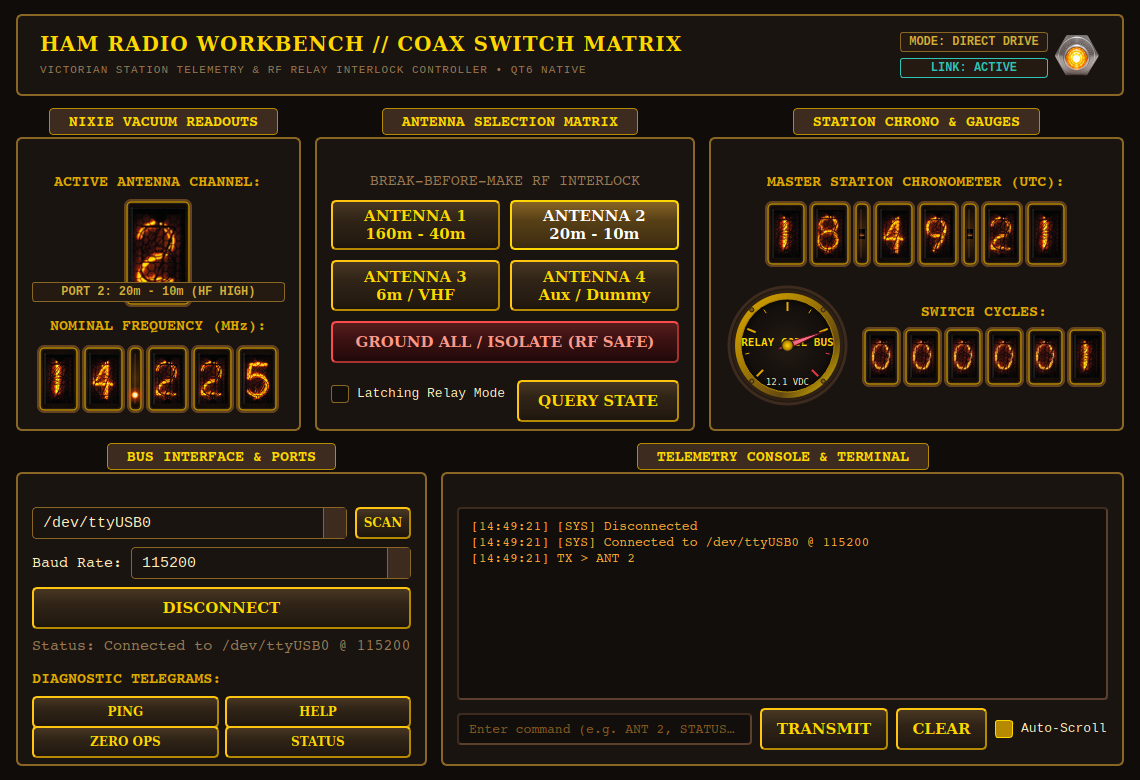Click the status text below Disconnect
Screen dimensions: 1140x780
[x=221, y=646]
